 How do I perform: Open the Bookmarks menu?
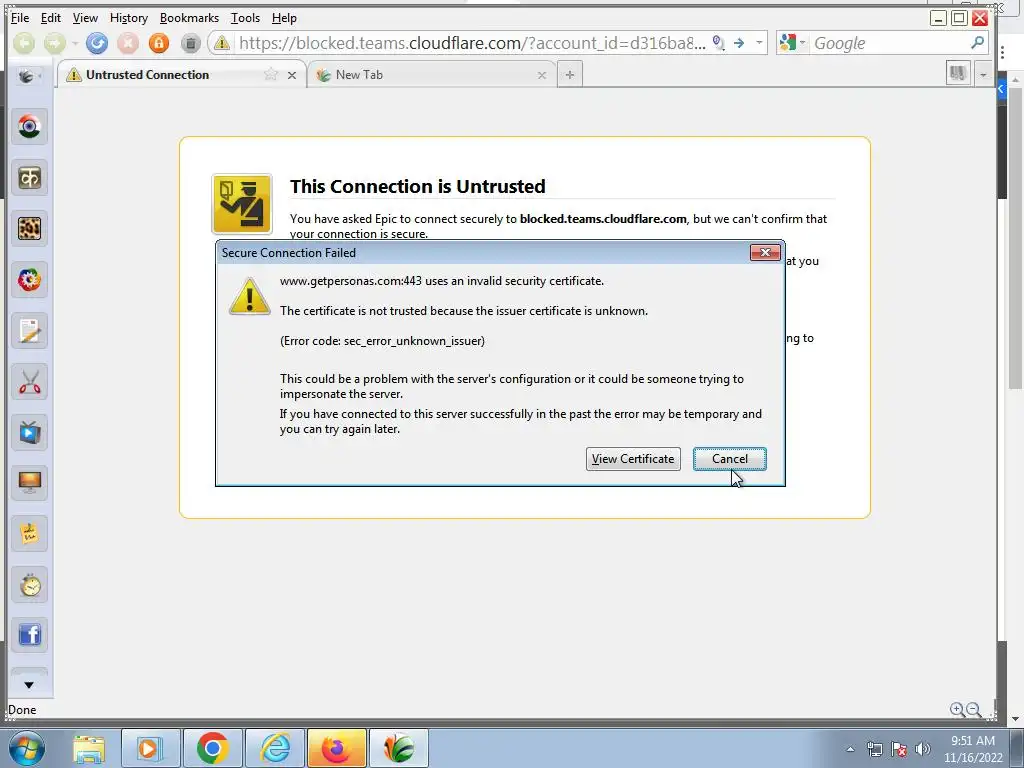click(x=189, y=18)
